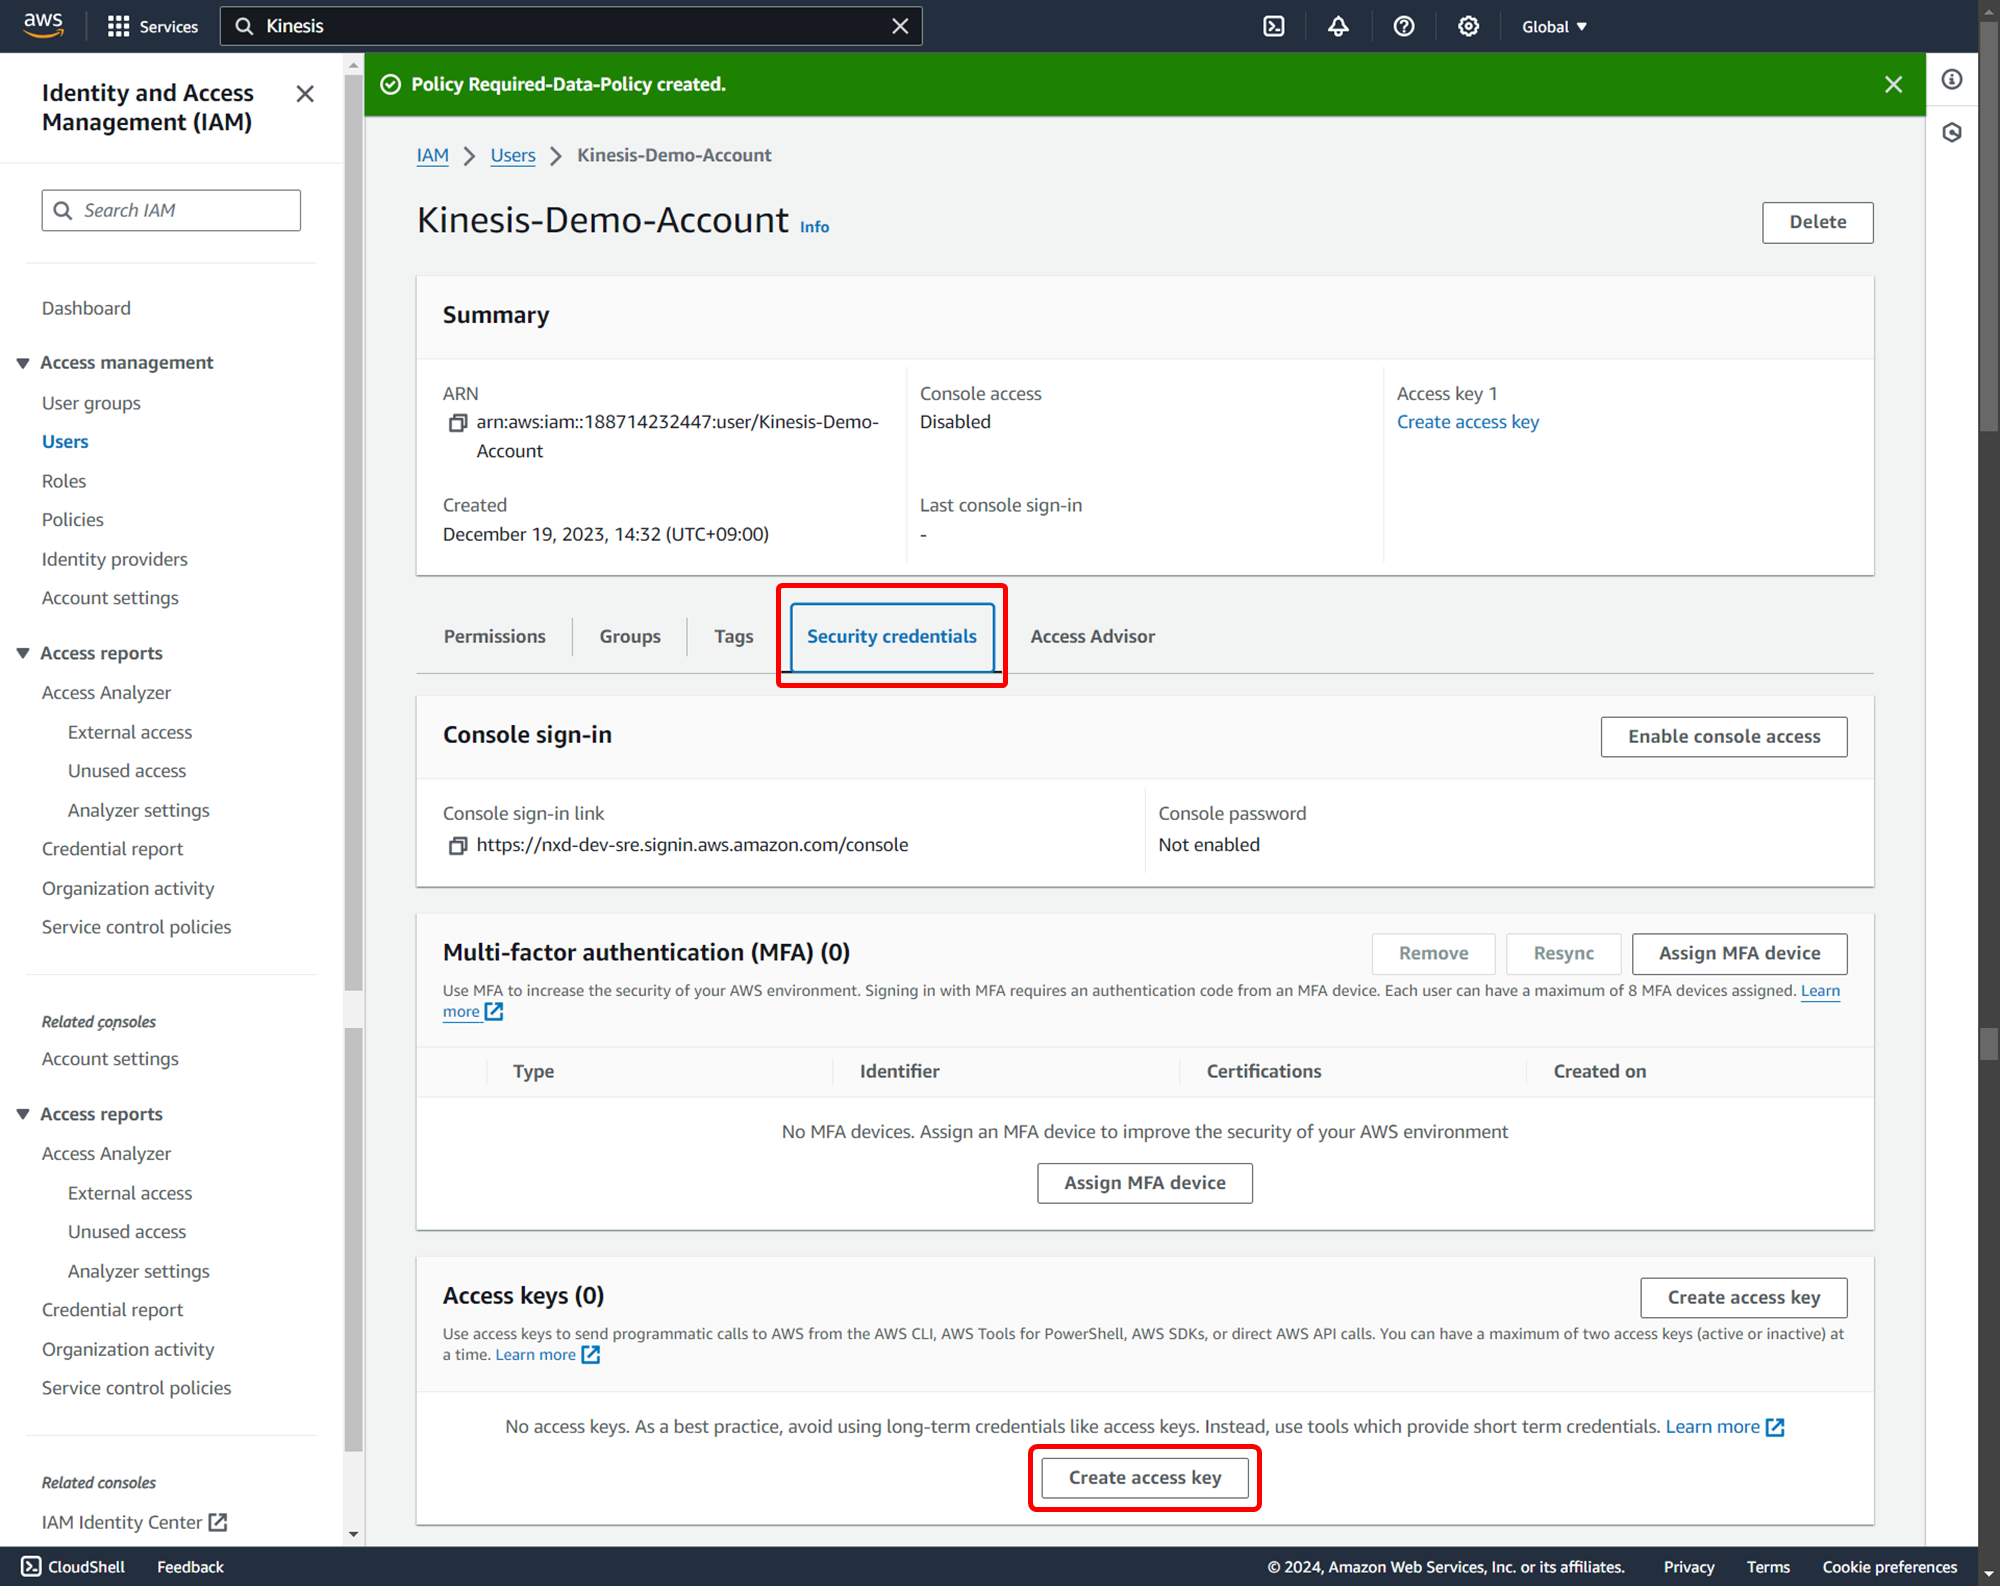
Task: Open the settings gear in top bar
Action: pyautogui.click(x=1468, y=26)
